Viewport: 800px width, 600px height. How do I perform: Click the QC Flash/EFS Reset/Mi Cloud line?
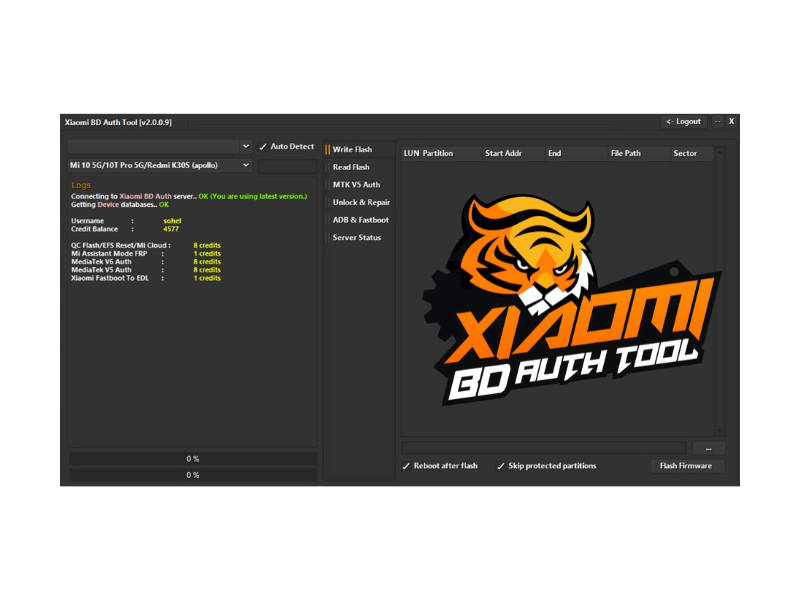point(146,245)
